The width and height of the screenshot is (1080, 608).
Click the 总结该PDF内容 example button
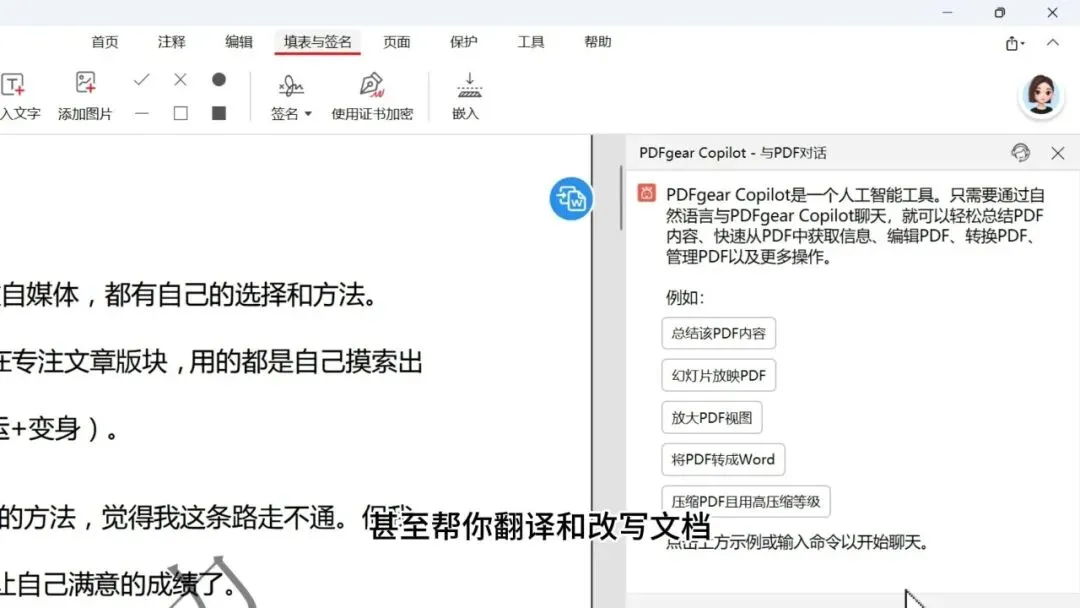pos(718,333)
